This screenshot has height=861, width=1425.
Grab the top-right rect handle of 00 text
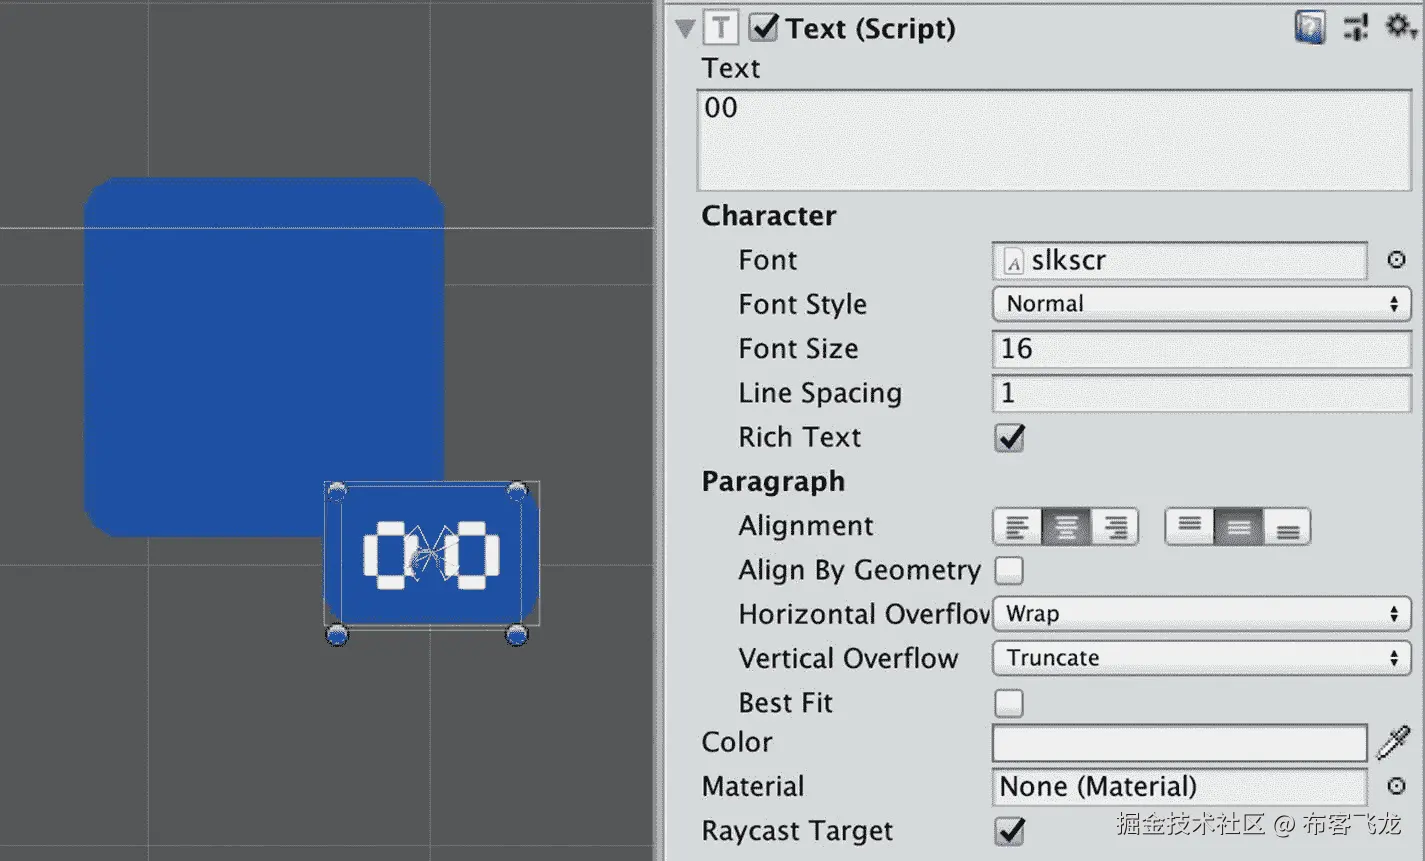pos(517,490)
